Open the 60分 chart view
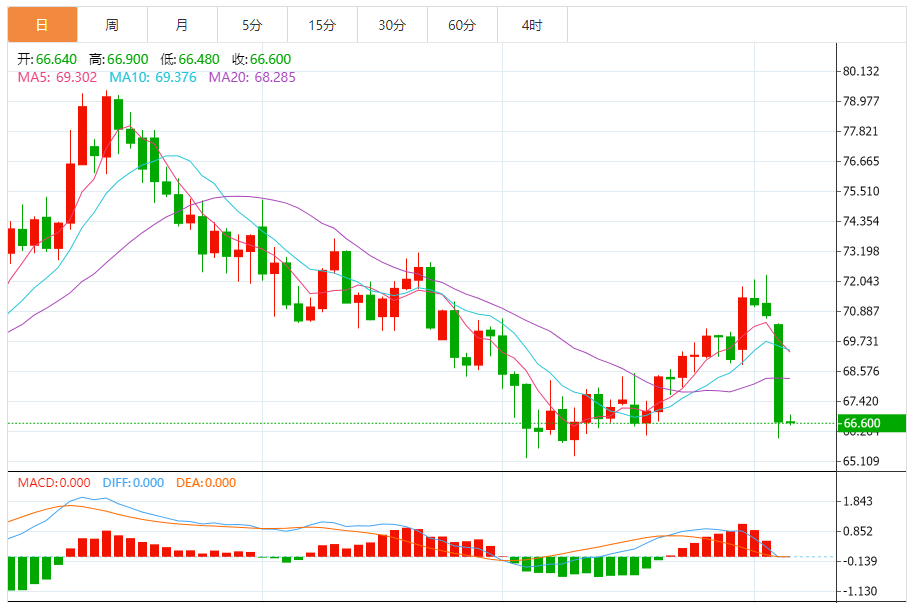The height and width of the screenshot is (603, 911). click(x=464, y=23)
